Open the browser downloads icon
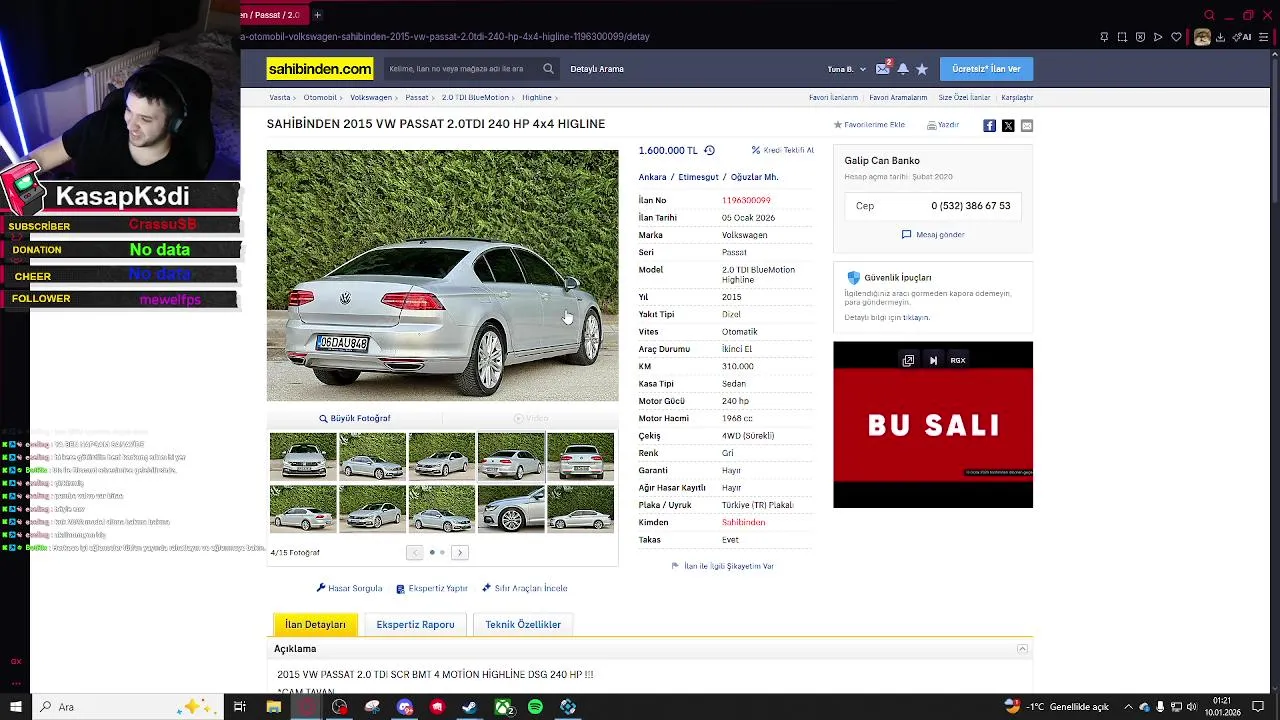This screenshot has height=720, width=1280. (x=1221, y=37)
